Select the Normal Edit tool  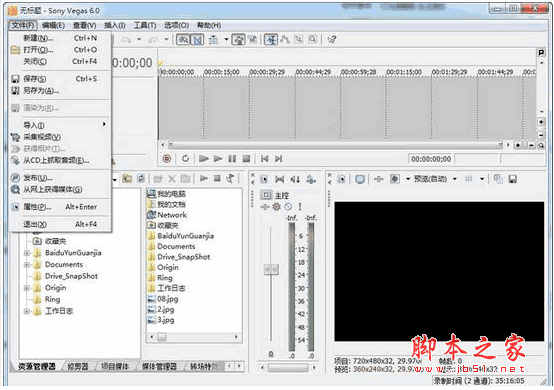click(271, 39)
